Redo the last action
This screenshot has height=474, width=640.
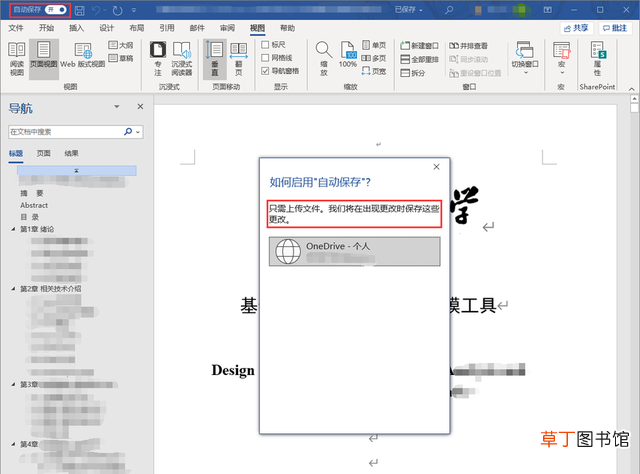pyautogui.click(x=118, y=10)
